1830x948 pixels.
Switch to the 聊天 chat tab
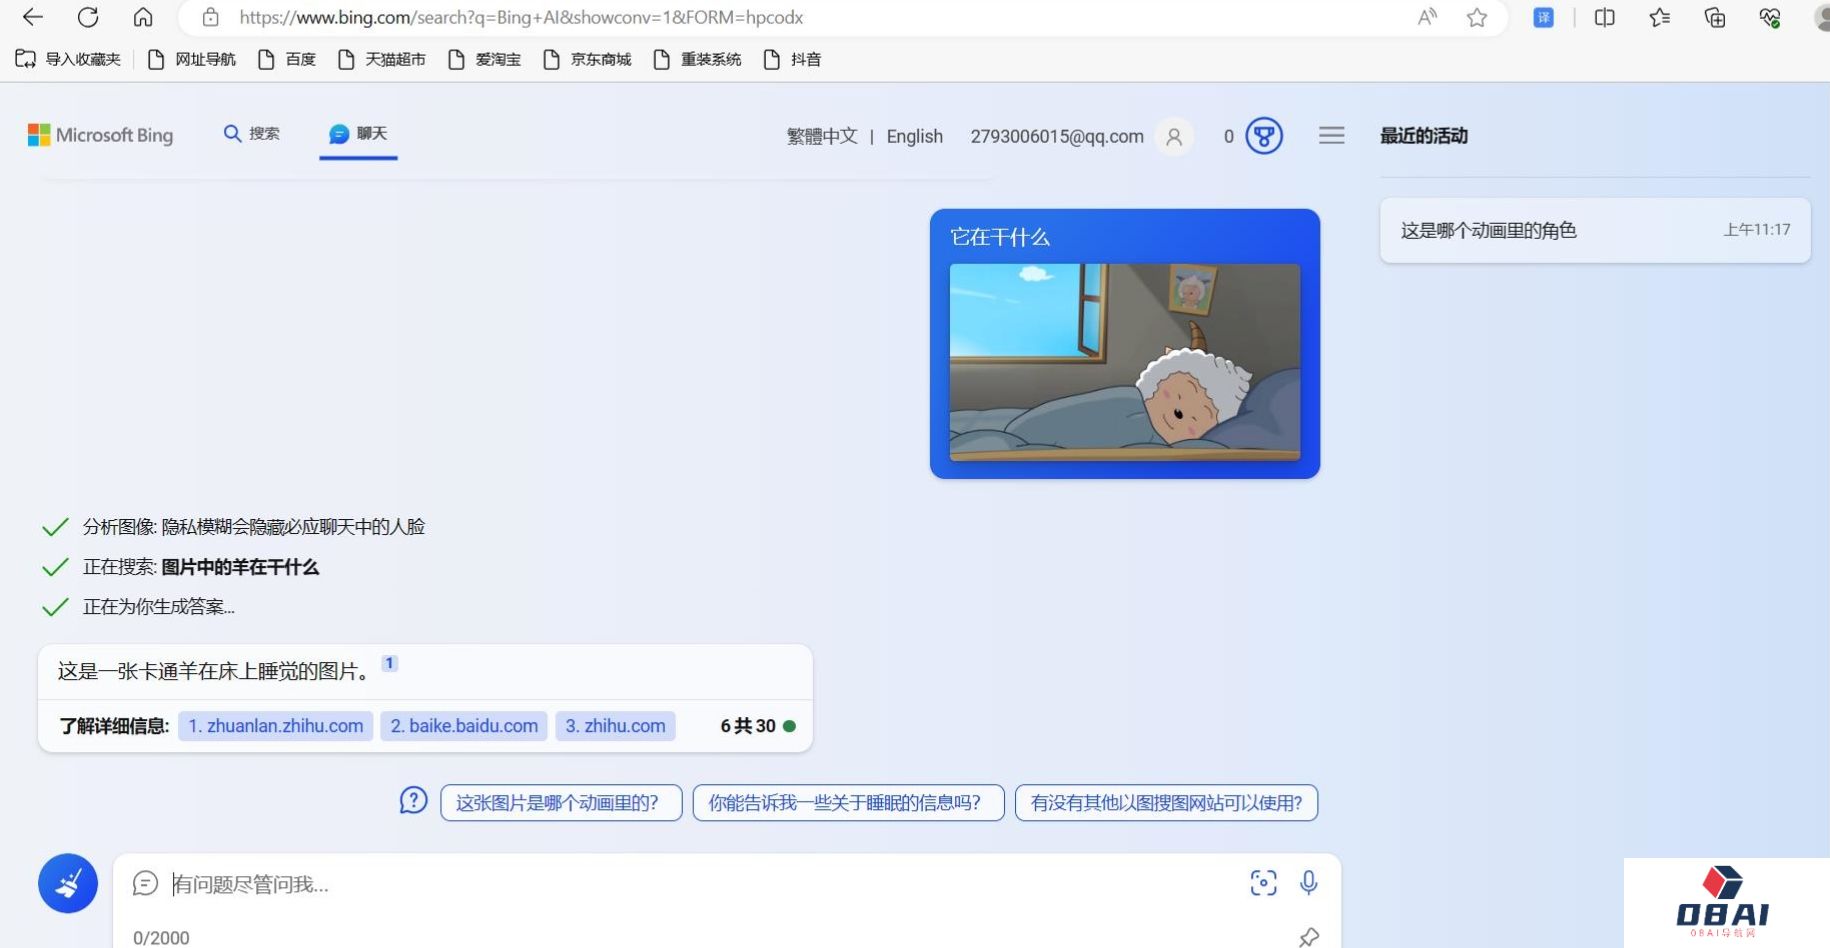click(x=358, y=134)
